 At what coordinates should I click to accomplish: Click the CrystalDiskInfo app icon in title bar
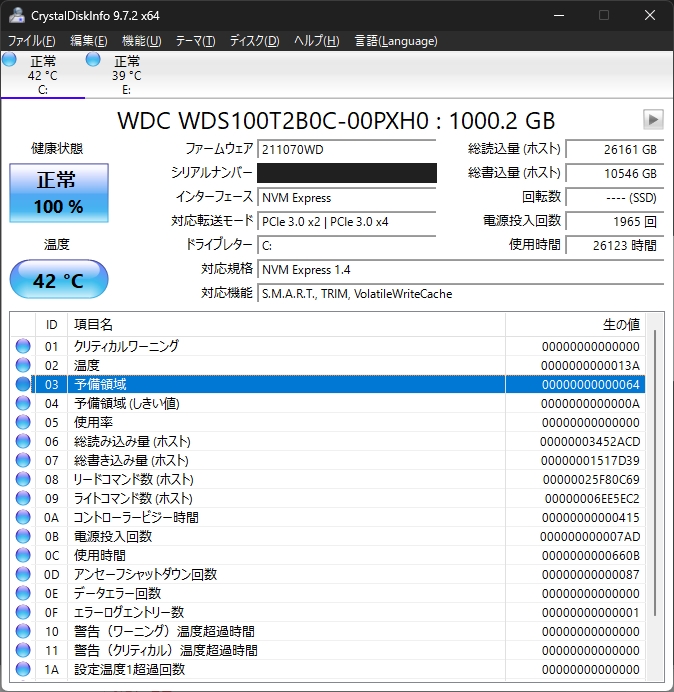16,15
